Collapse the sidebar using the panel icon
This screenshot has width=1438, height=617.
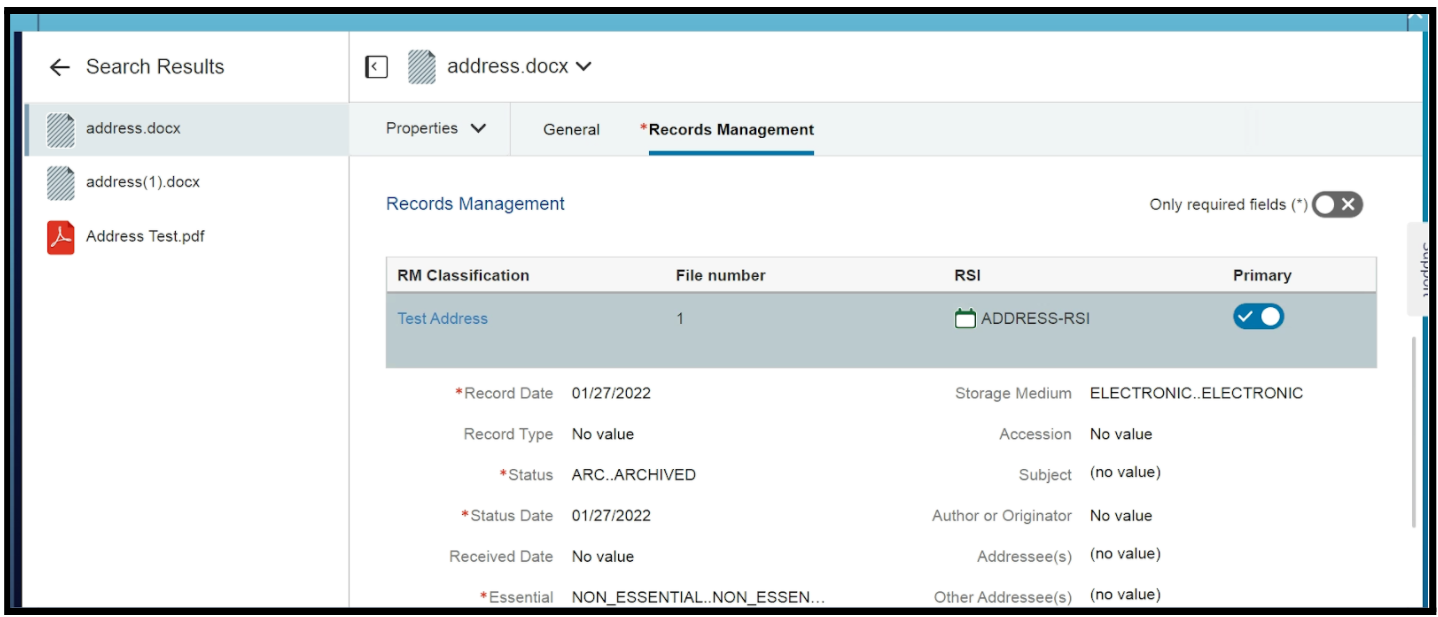[x=376, y=67]
